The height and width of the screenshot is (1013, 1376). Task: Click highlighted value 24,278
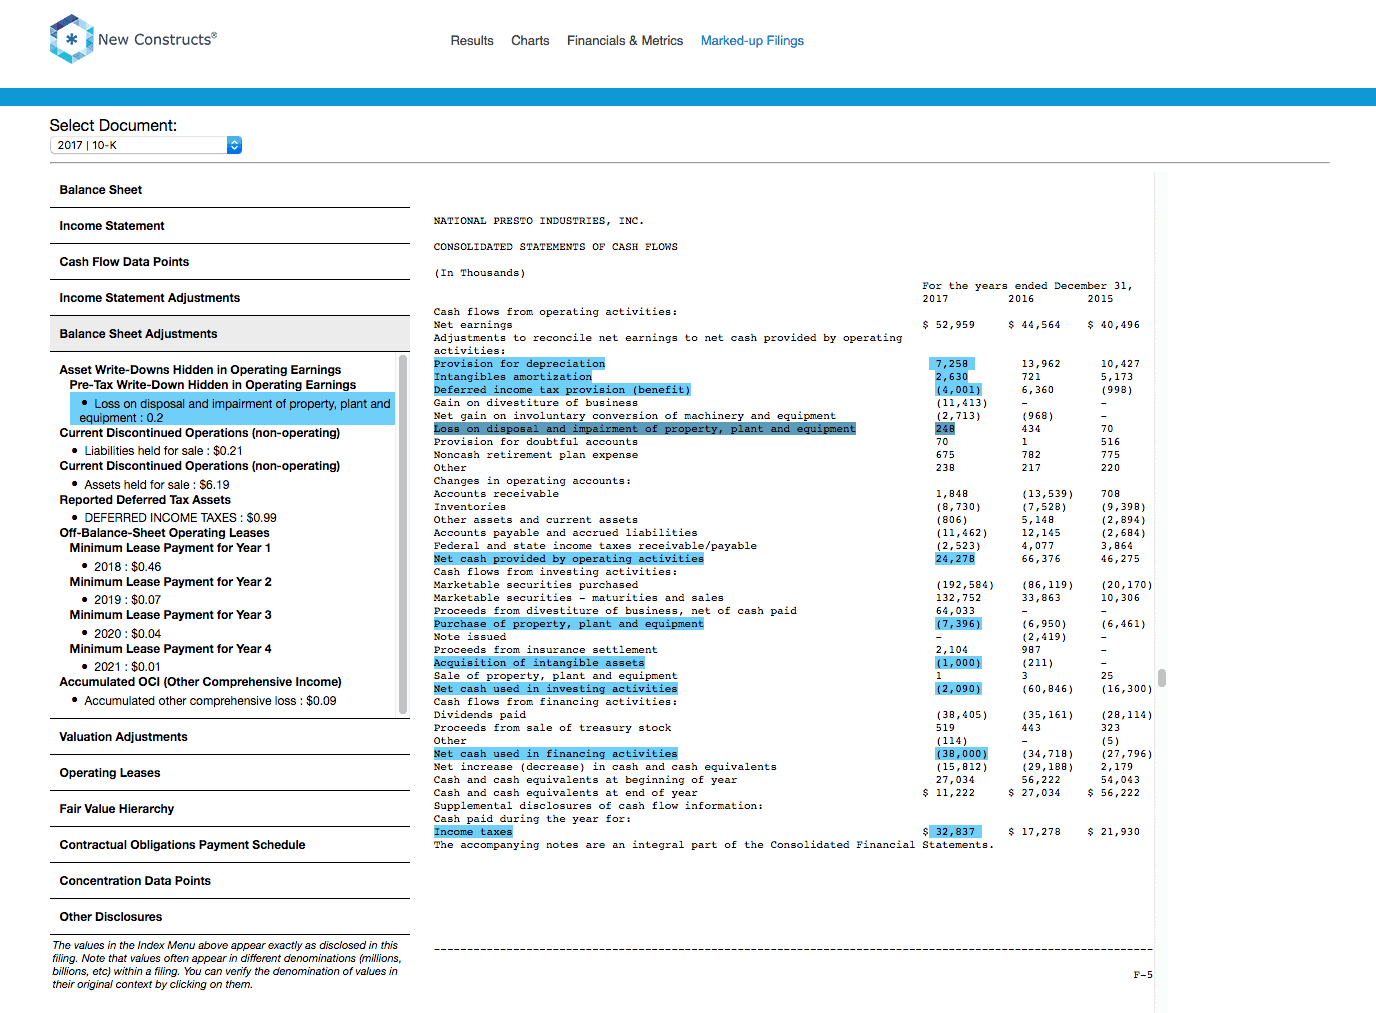pos(955,559)
